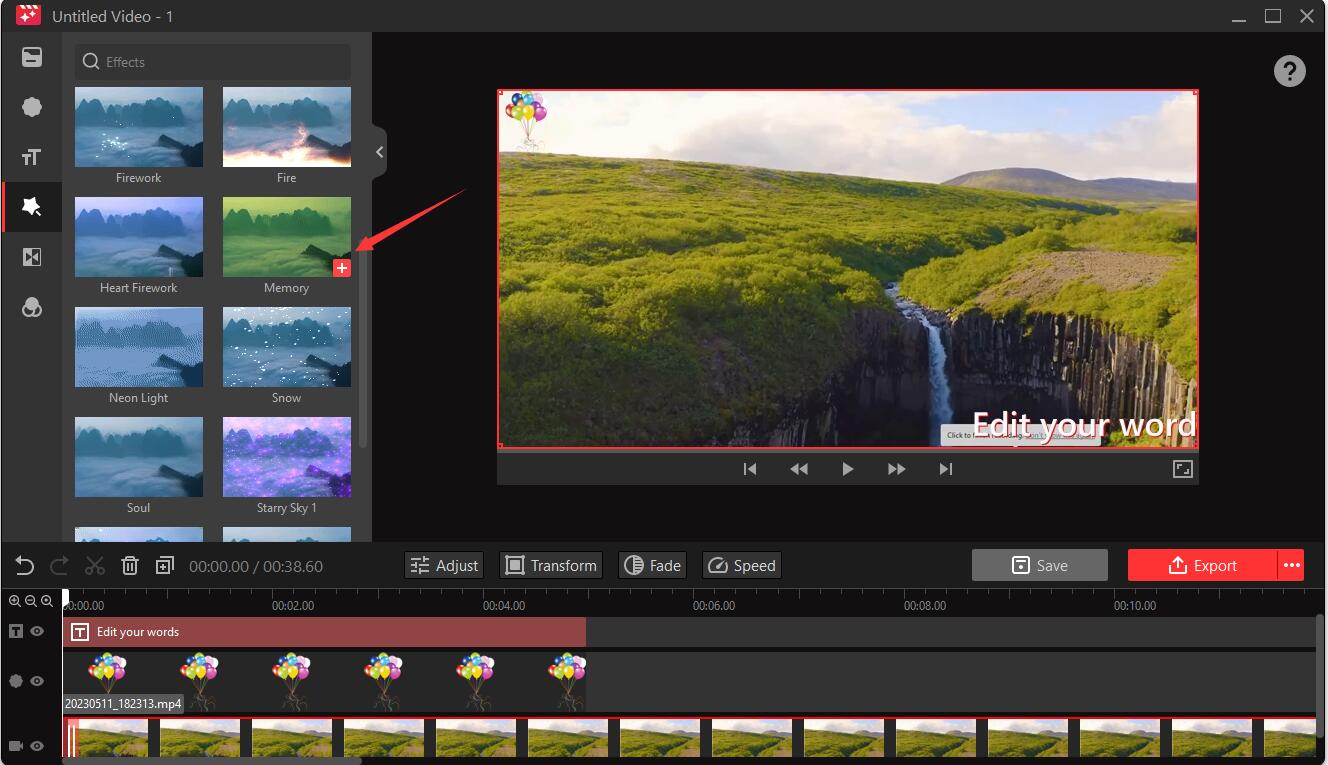Open the Help question mark
Image resolution: width=1328 pixels, height=765 pixels.
1289,71
